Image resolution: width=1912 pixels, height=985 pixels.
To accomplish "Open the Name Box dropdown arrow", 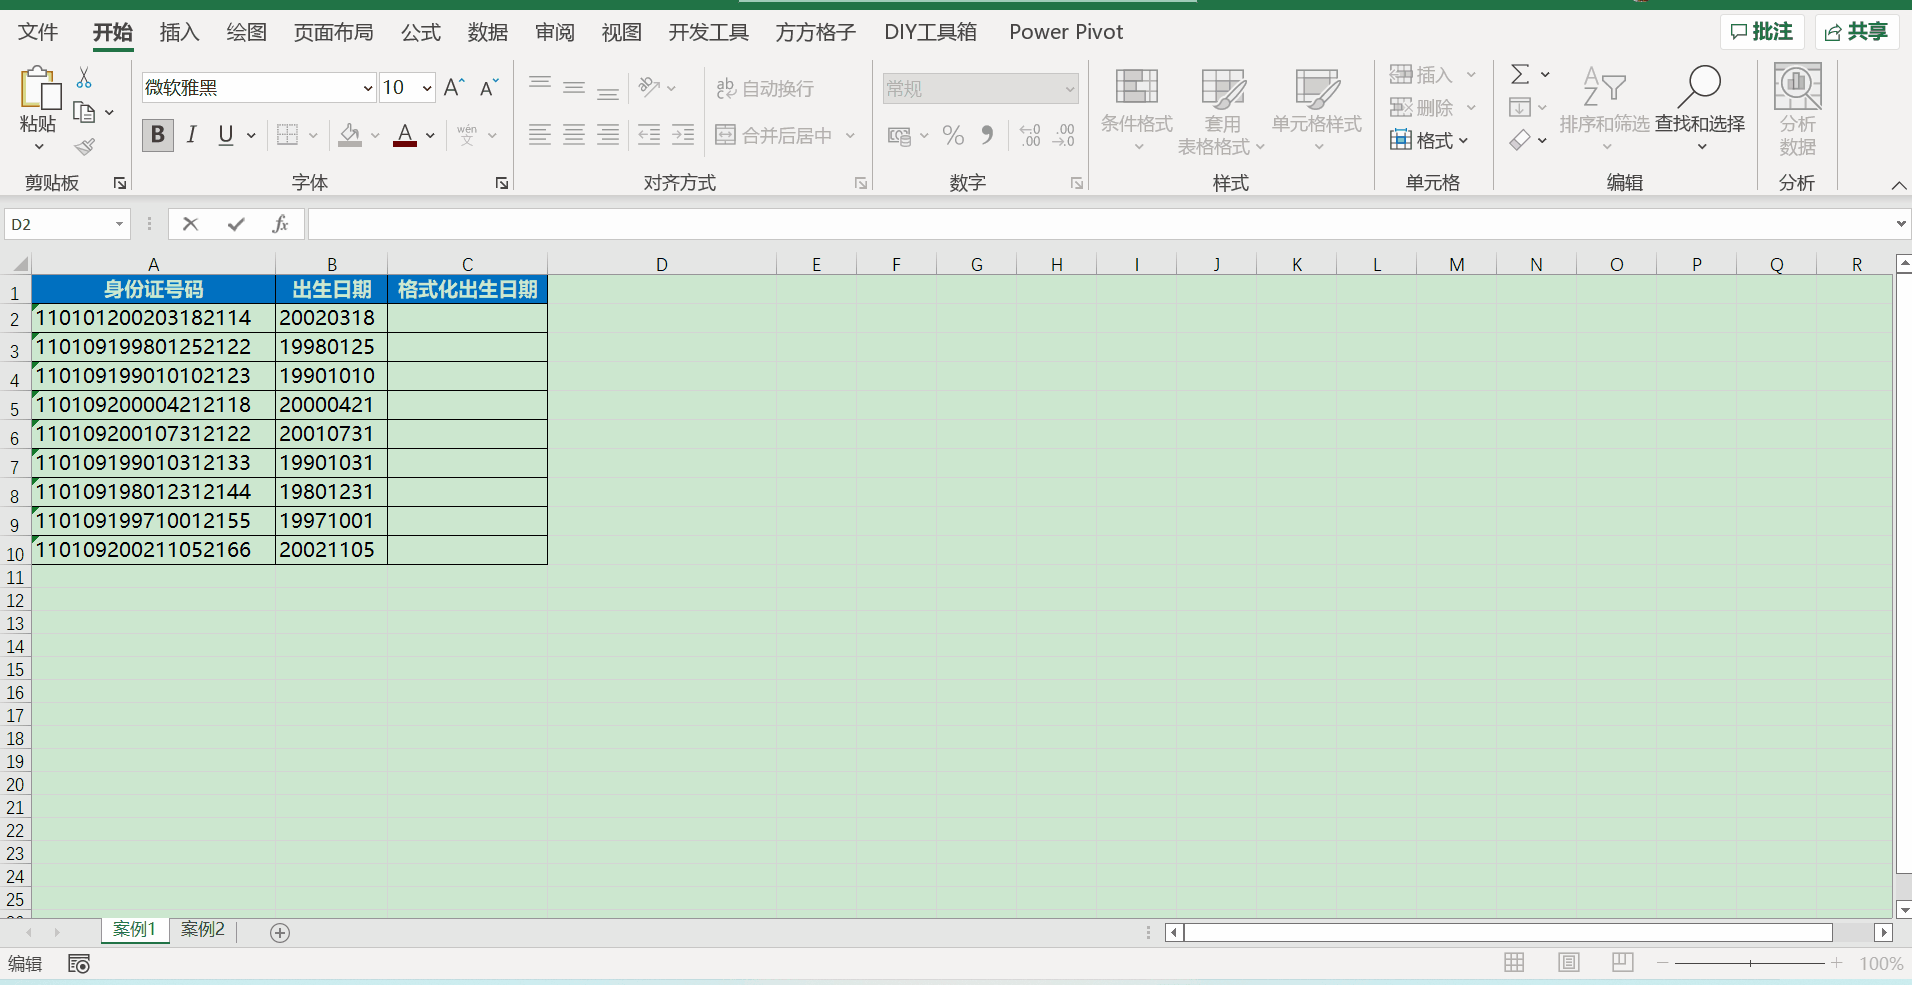I will [x=119, y=224].
